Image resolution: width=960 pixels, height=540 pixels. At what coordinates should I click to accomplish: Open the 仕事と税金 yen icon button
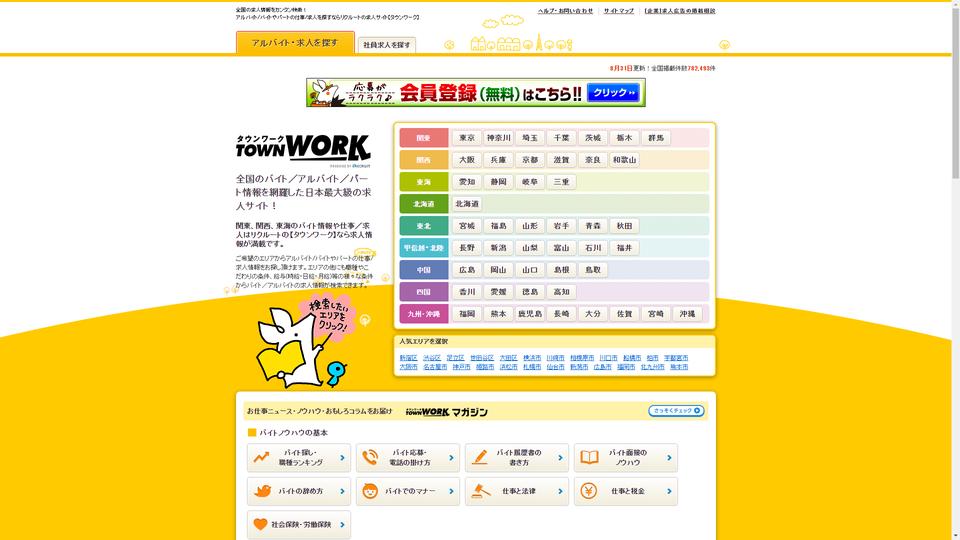pyautogui.click(x=626, y=491)
